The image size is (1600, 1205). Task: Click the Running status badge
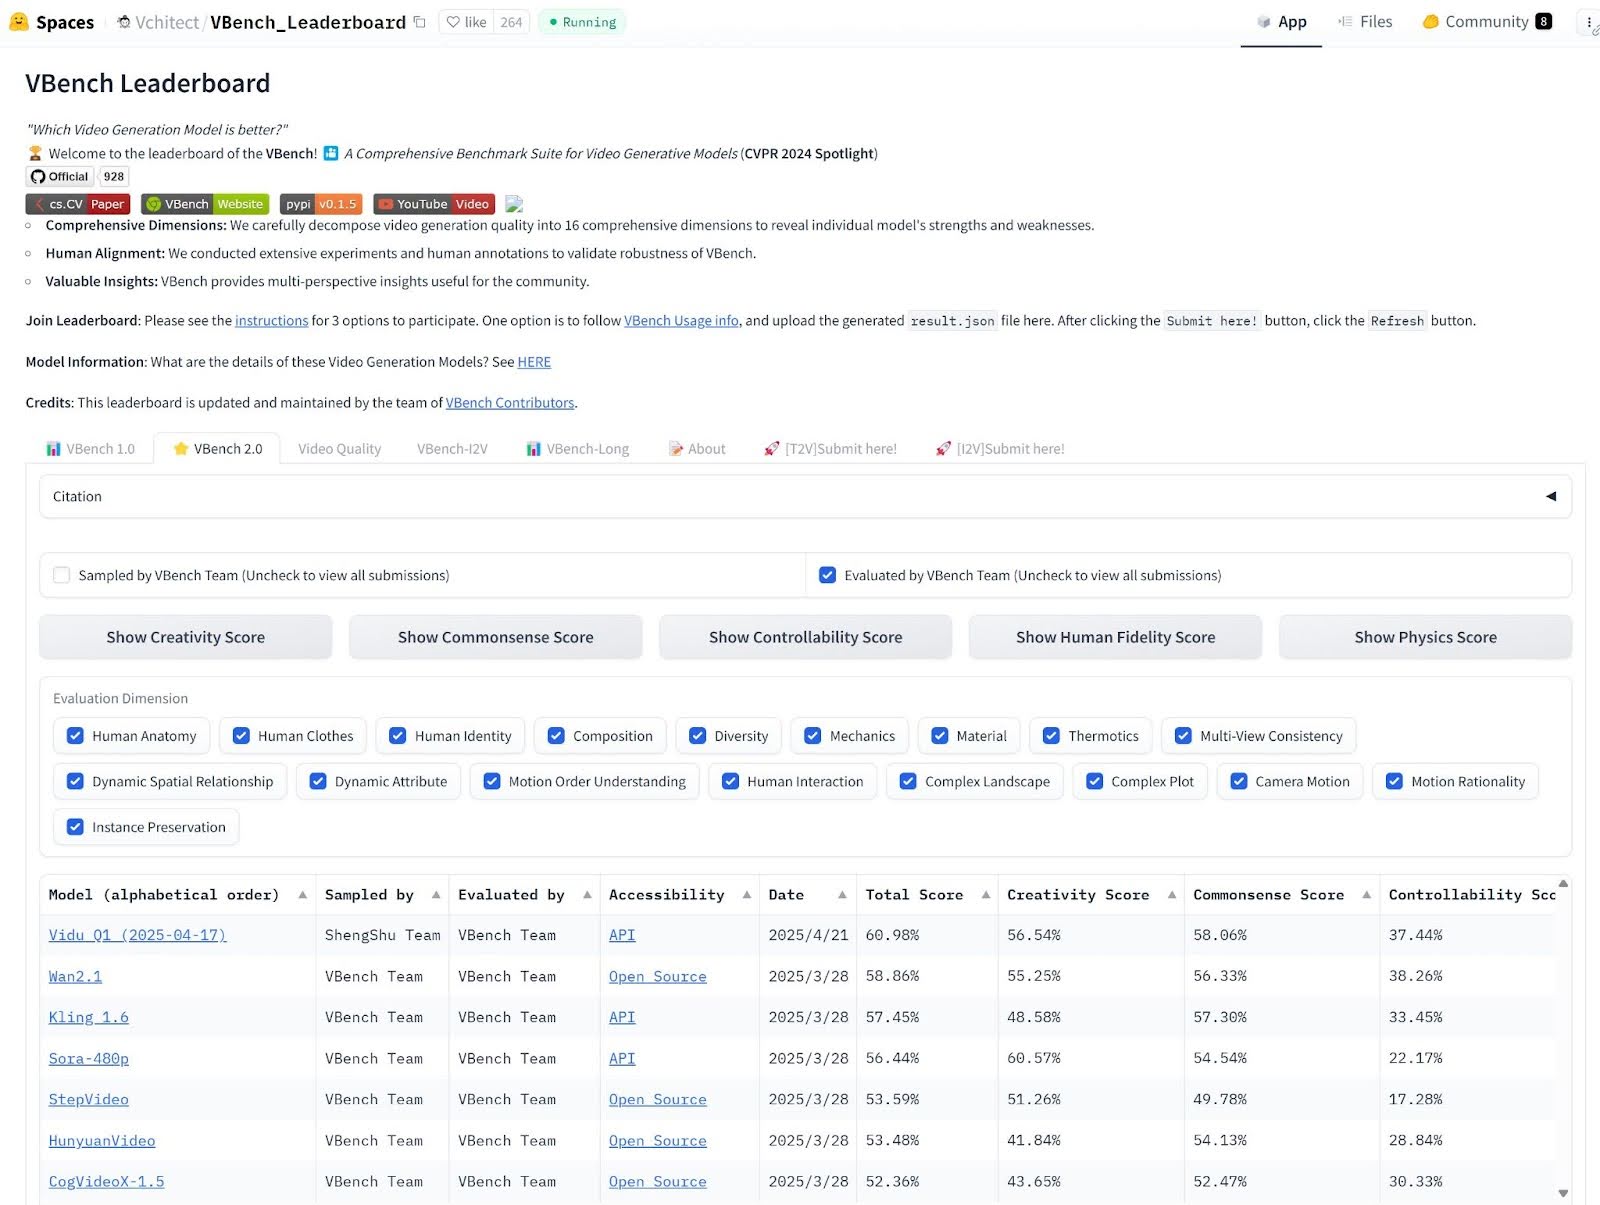582,22
